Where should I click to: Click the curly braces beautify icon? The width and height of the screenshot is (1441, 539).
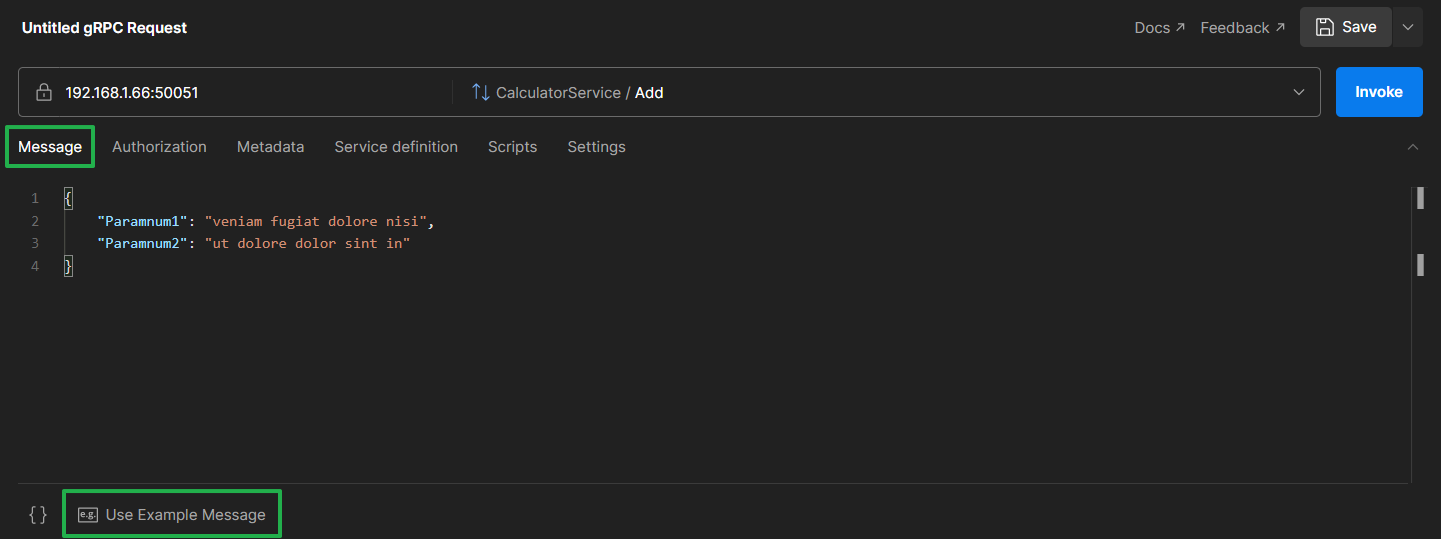coord(38,514)
